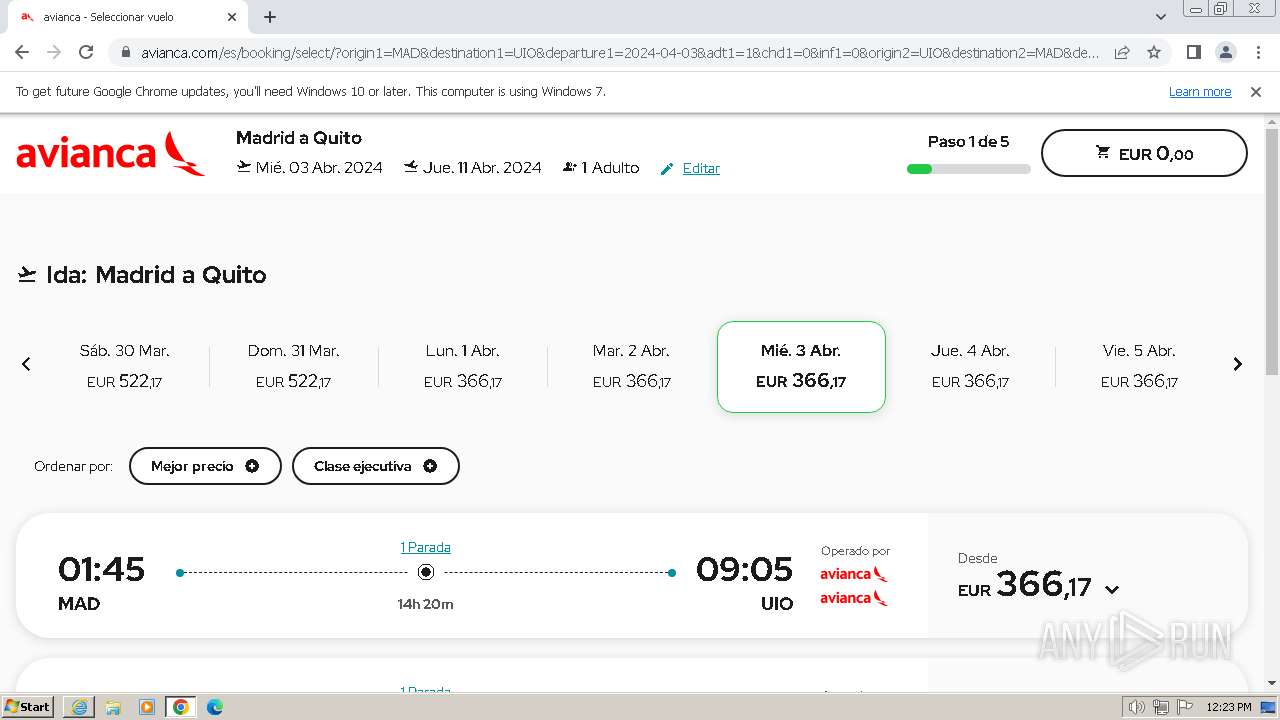Open the shopping cart EUR 0,00 button
Image resolution: width=1280 pixels, height=720 pixels.
(x=1144, y=153)
